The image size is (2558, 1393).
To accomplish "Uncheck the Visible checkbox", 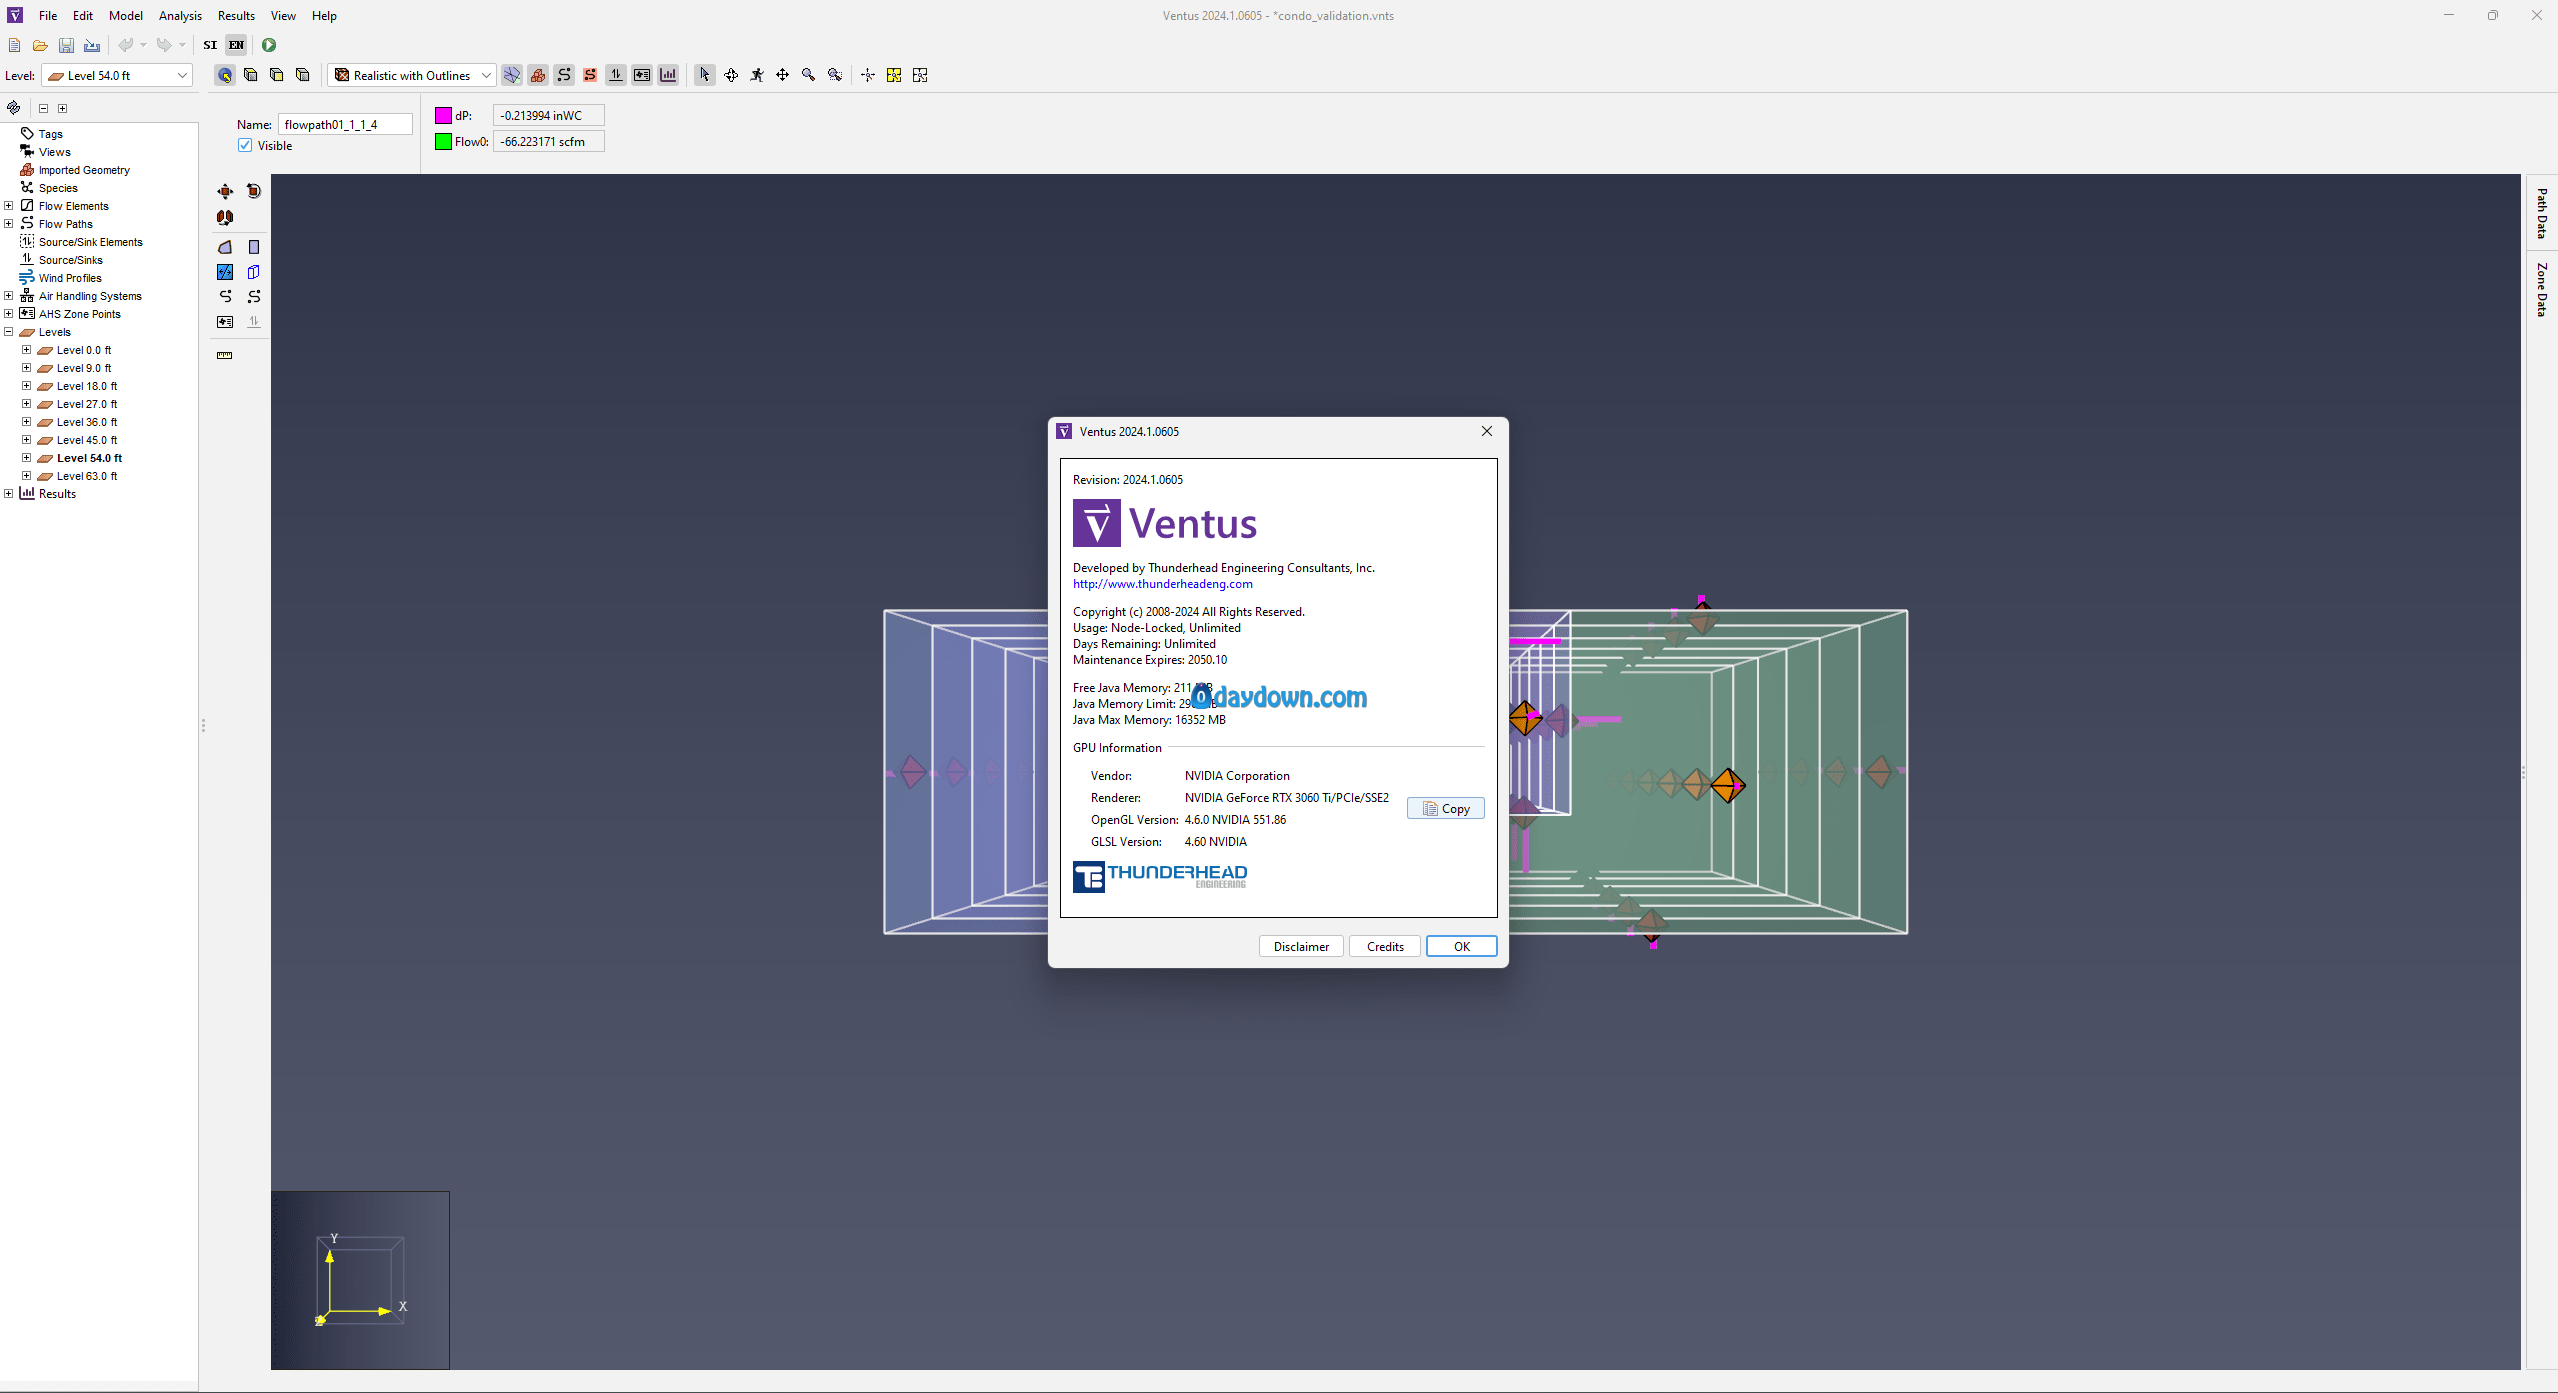I will (245, 146).
